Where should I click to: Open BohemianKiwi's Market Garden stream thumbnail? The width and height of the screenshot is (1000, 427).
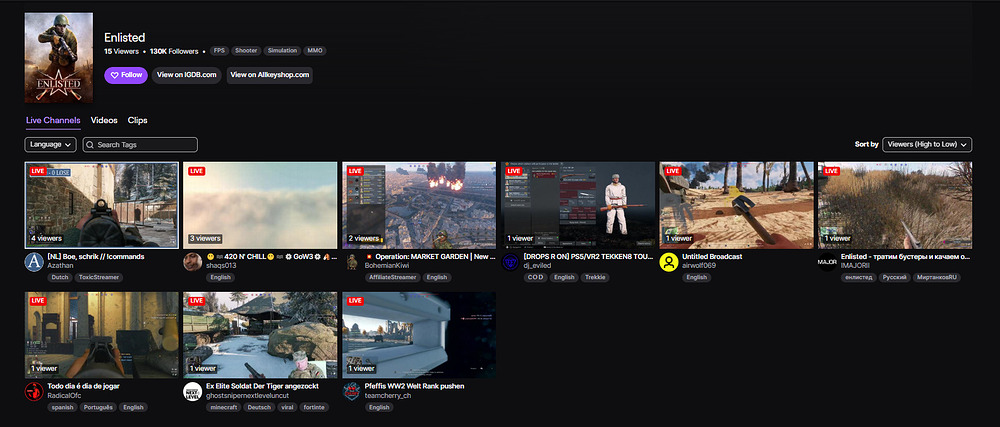(419, 205)
